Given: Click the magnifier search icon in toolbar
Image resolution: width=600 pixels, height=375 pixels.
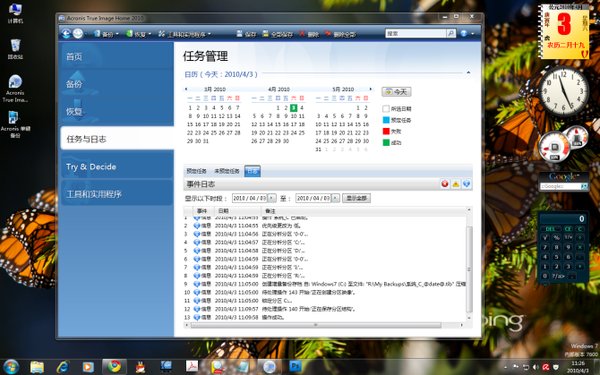Looking at the screenshot, I should [x=451, y=34].
